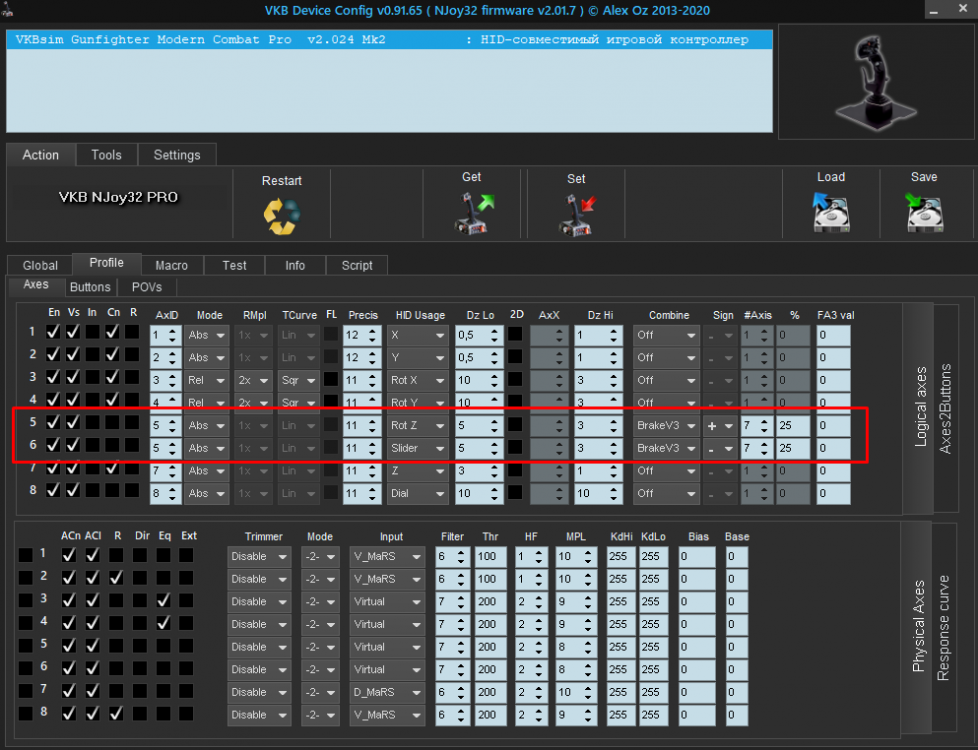Toggle the R checkbox for physical axis 8
Screen dimensions: 978x750
(x=116, y=714)
